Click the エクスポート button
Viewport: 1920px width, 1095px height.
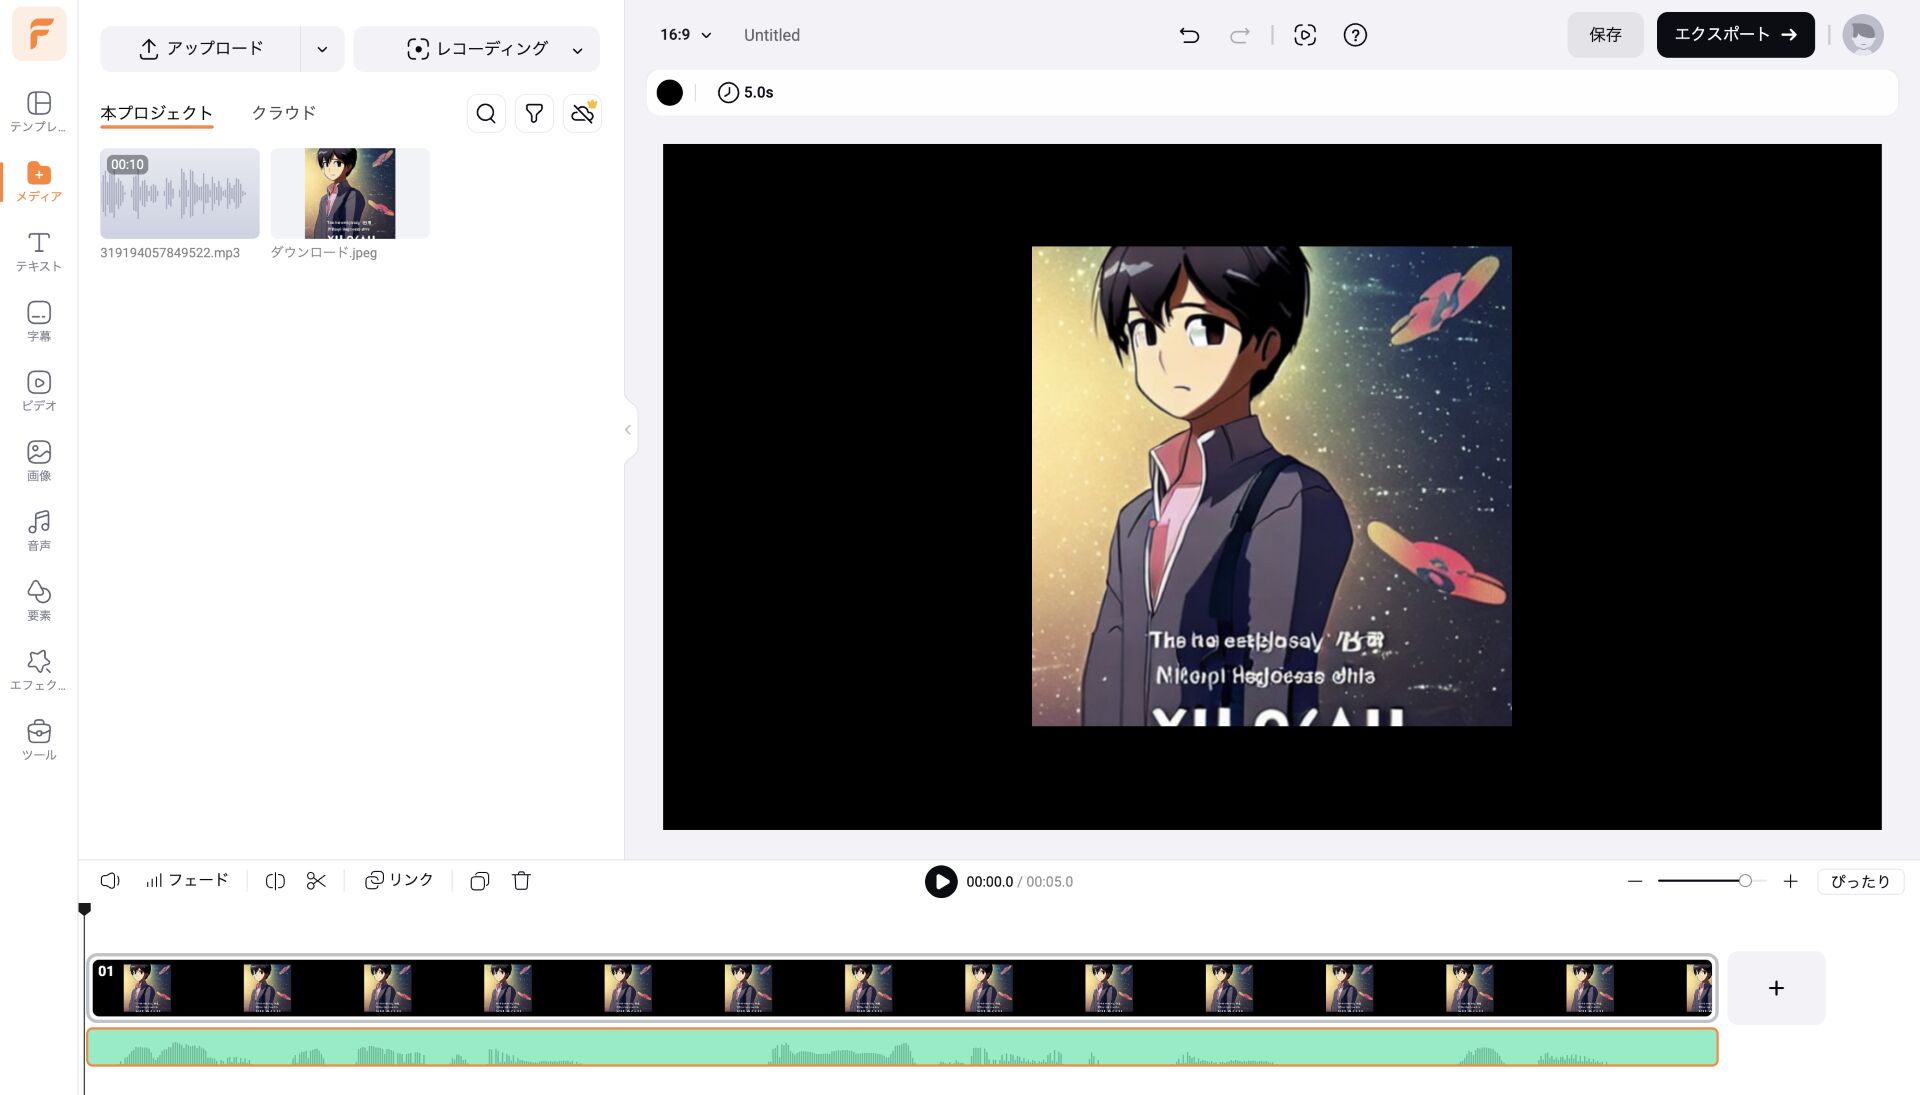pos(1735,35)
